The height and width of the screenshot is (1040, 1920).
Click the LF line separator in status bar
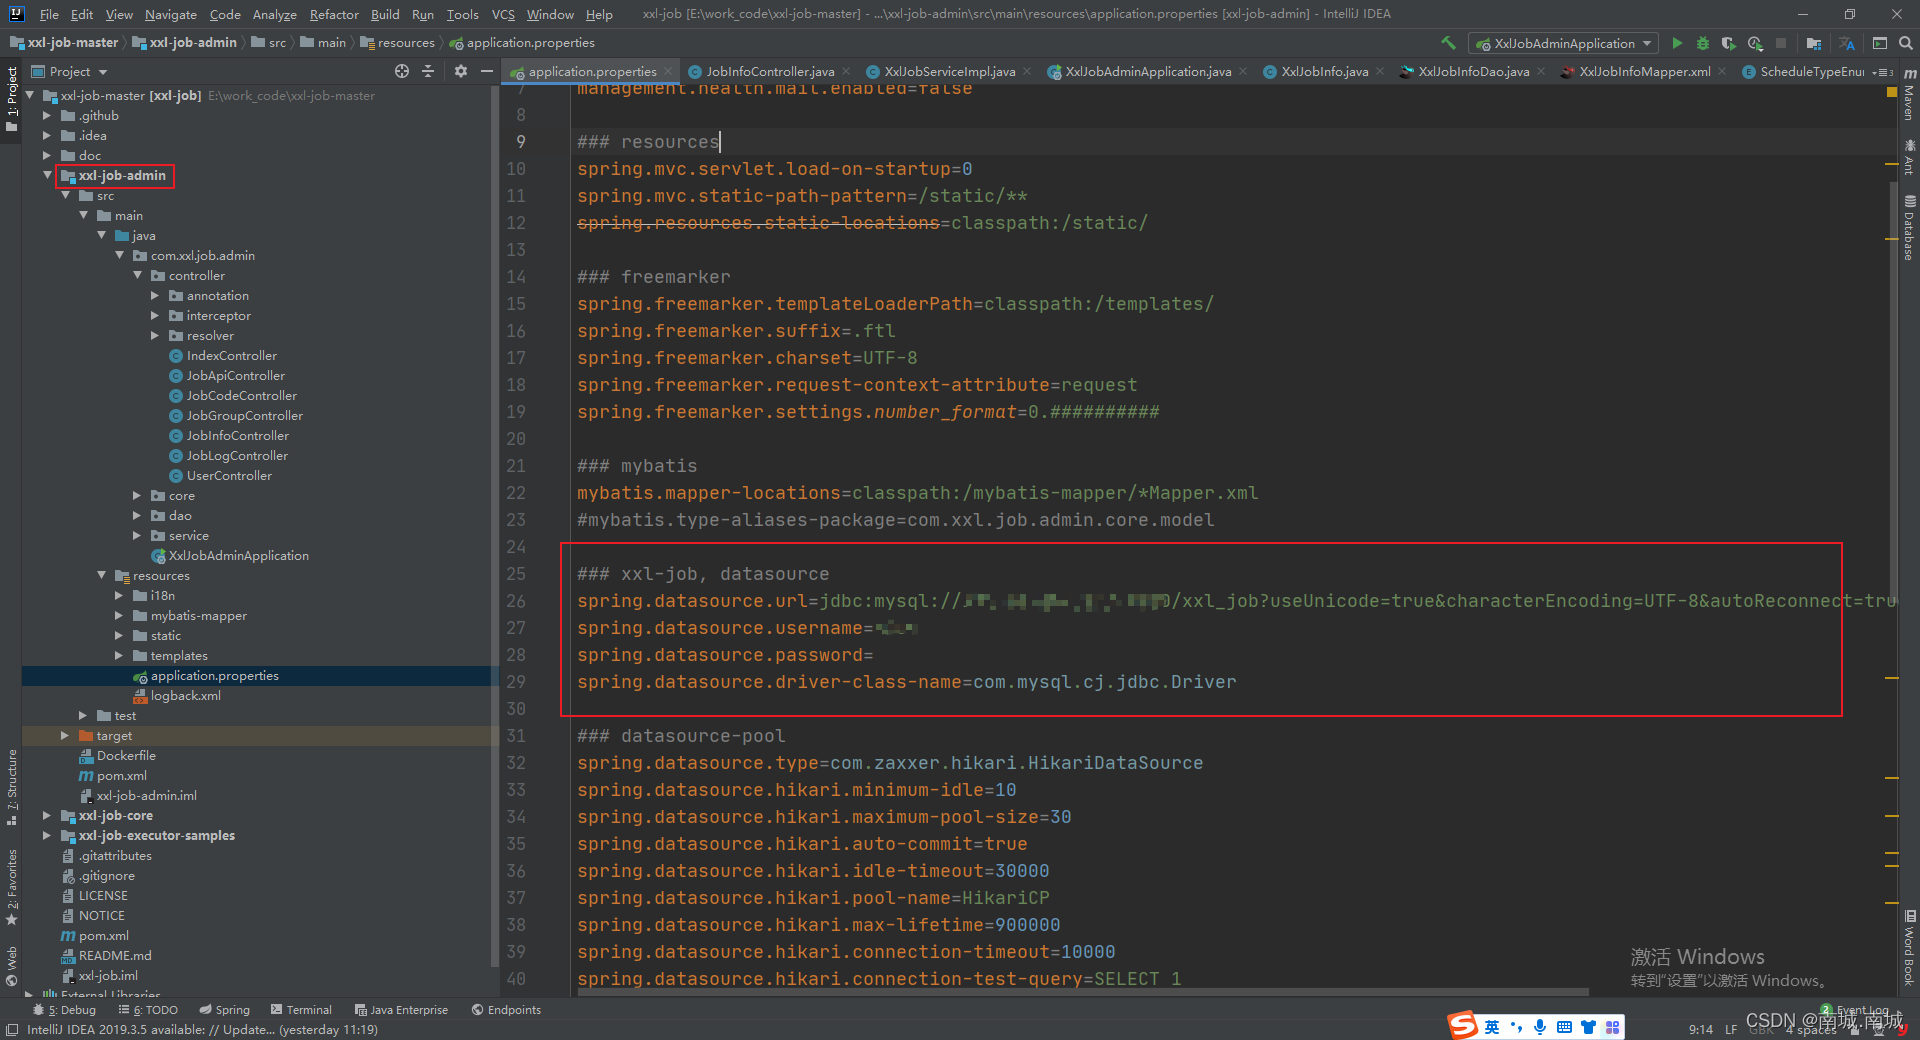(1730, 1029)
